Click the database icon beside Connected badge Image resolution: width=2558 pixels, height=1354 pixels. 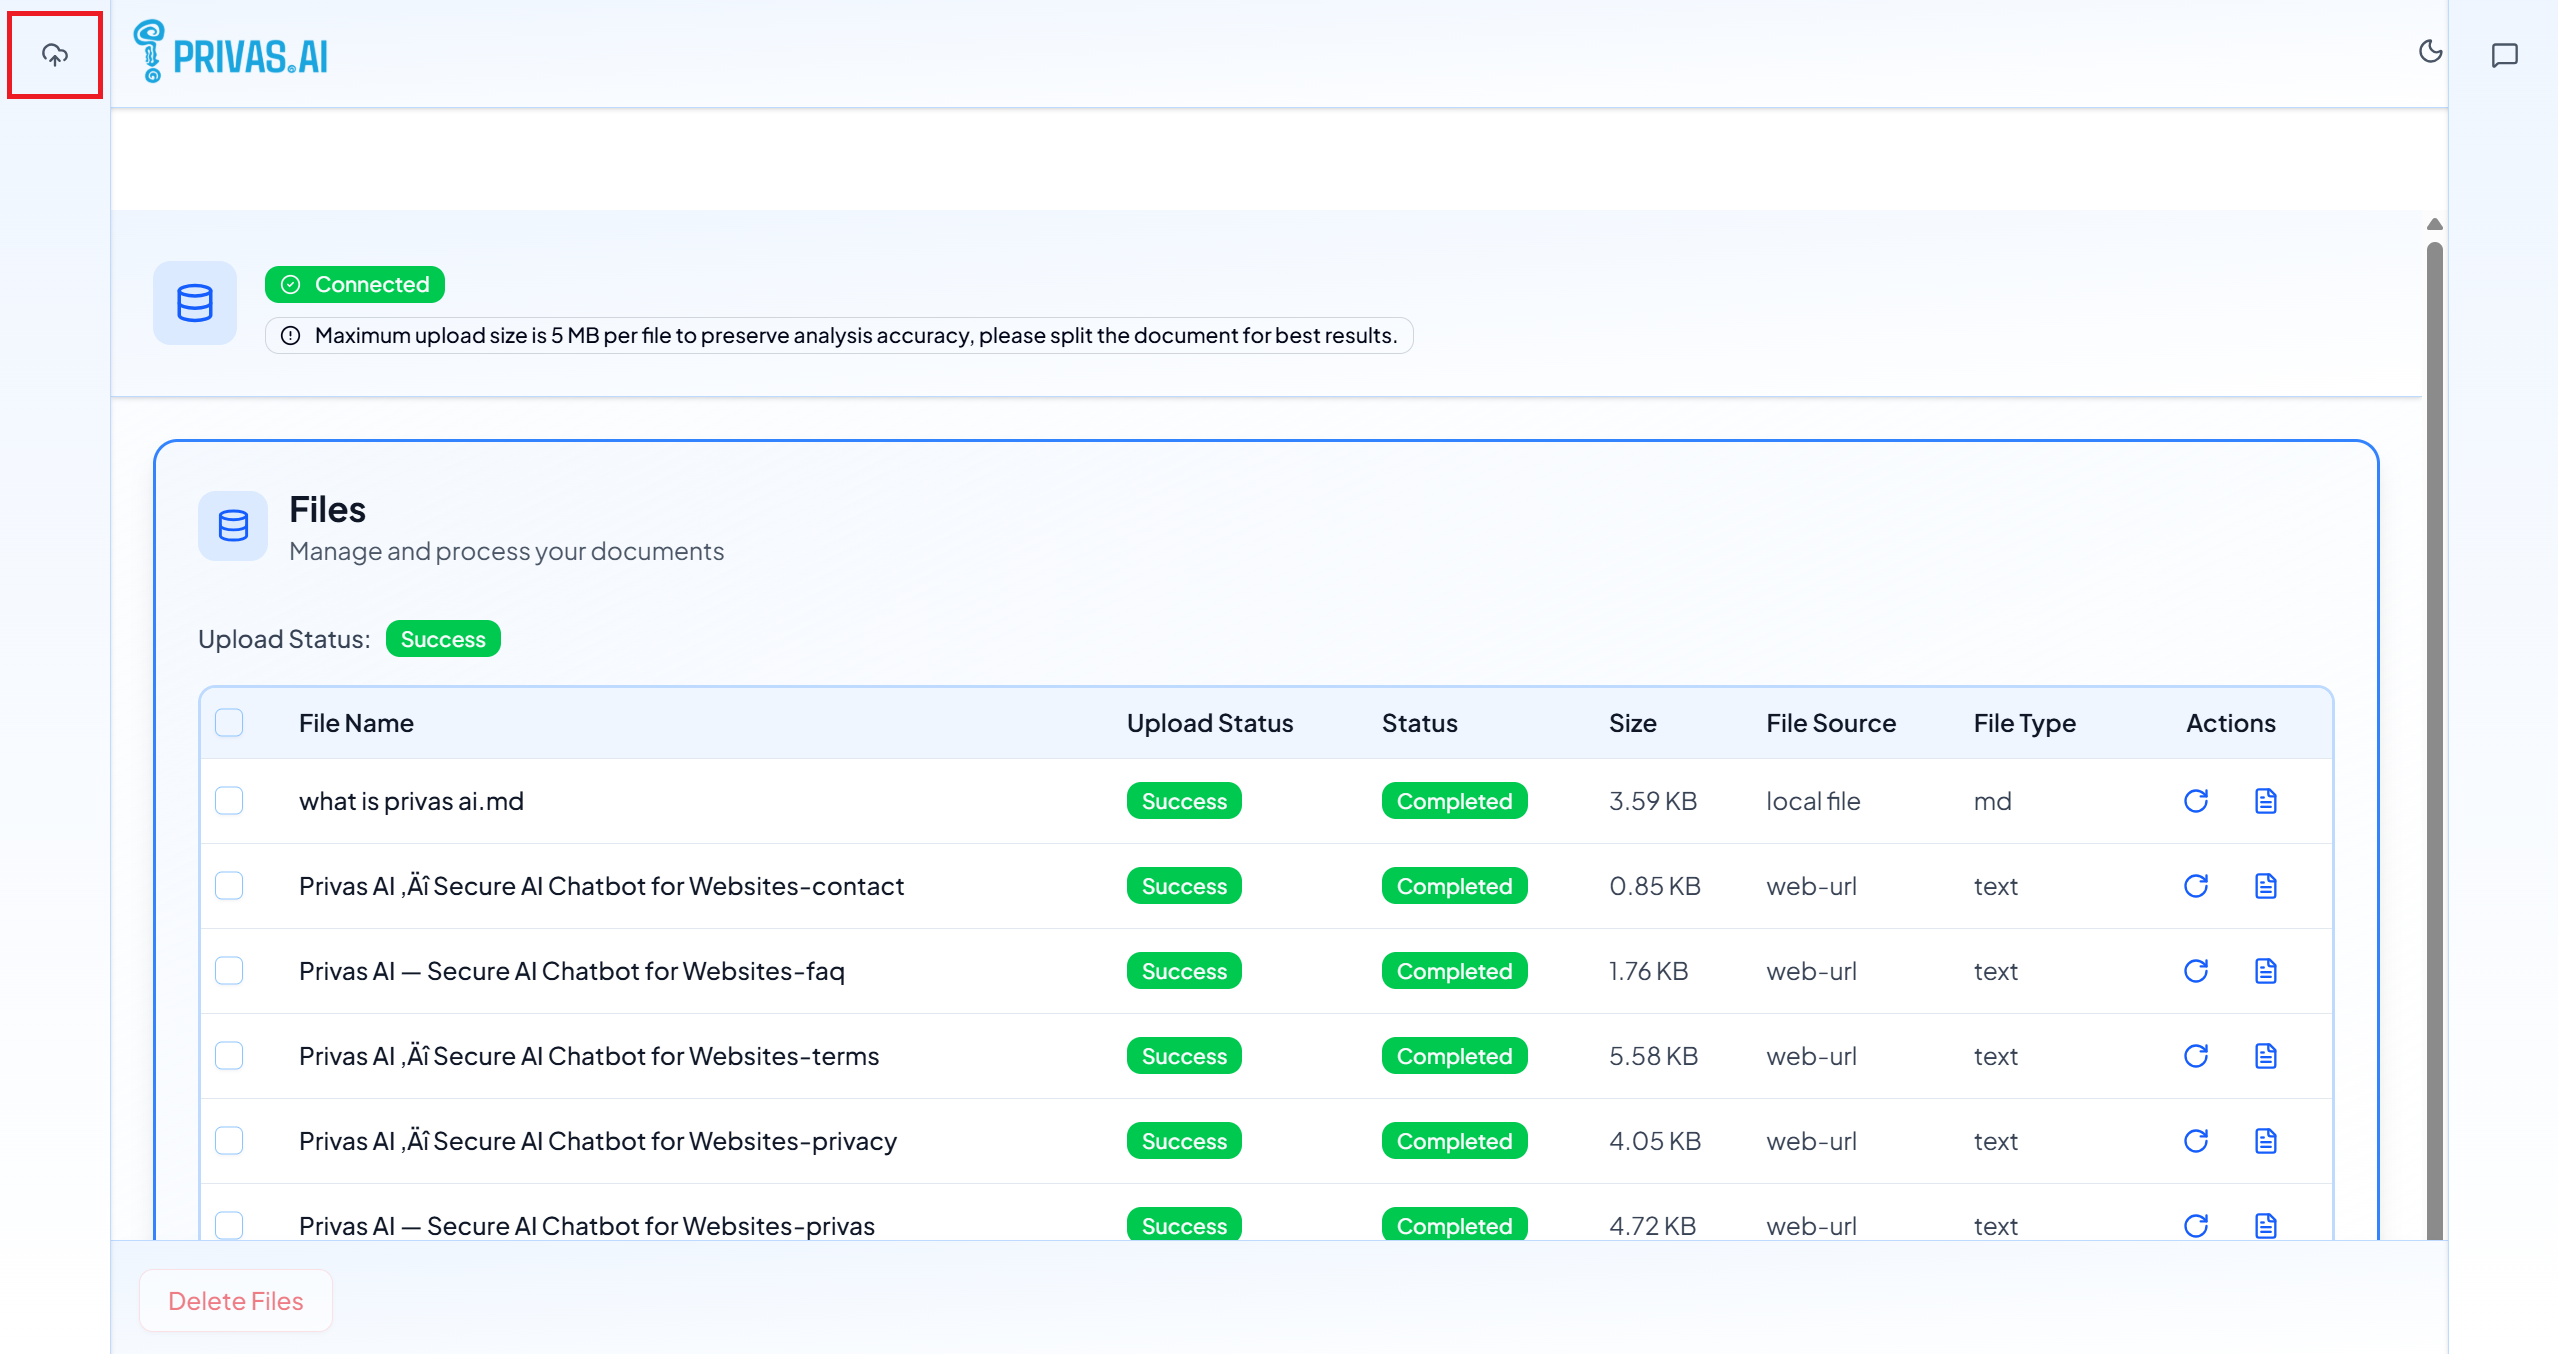(194, 303)
